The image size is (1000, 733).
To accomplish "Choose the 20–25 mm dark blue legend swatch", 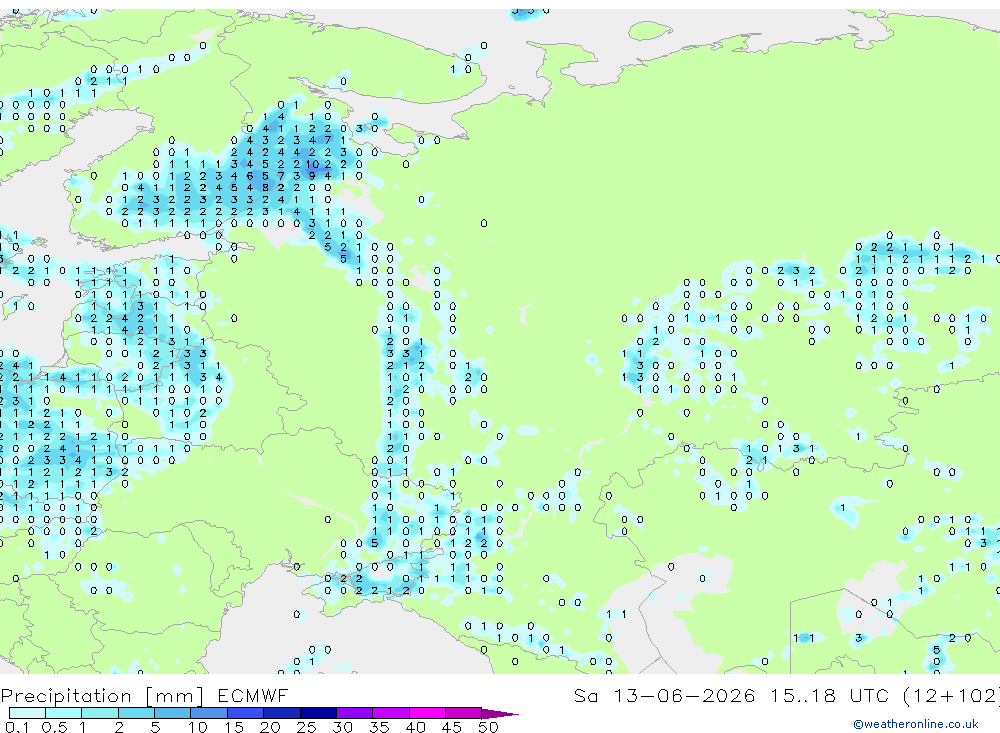I will tap(282, 713).
